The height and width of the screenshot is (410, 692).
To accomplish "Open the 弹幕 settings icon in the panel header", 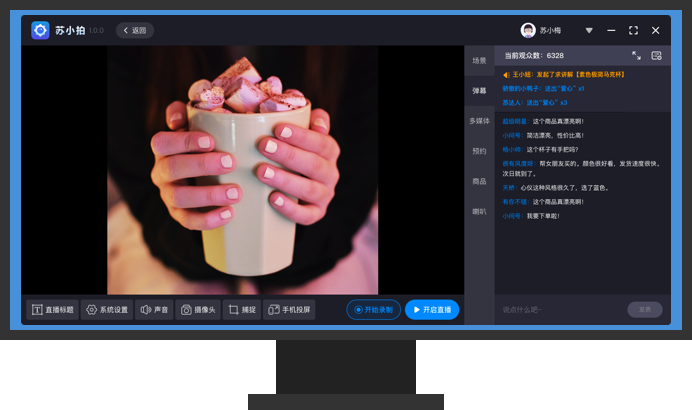I will point(657,56).
